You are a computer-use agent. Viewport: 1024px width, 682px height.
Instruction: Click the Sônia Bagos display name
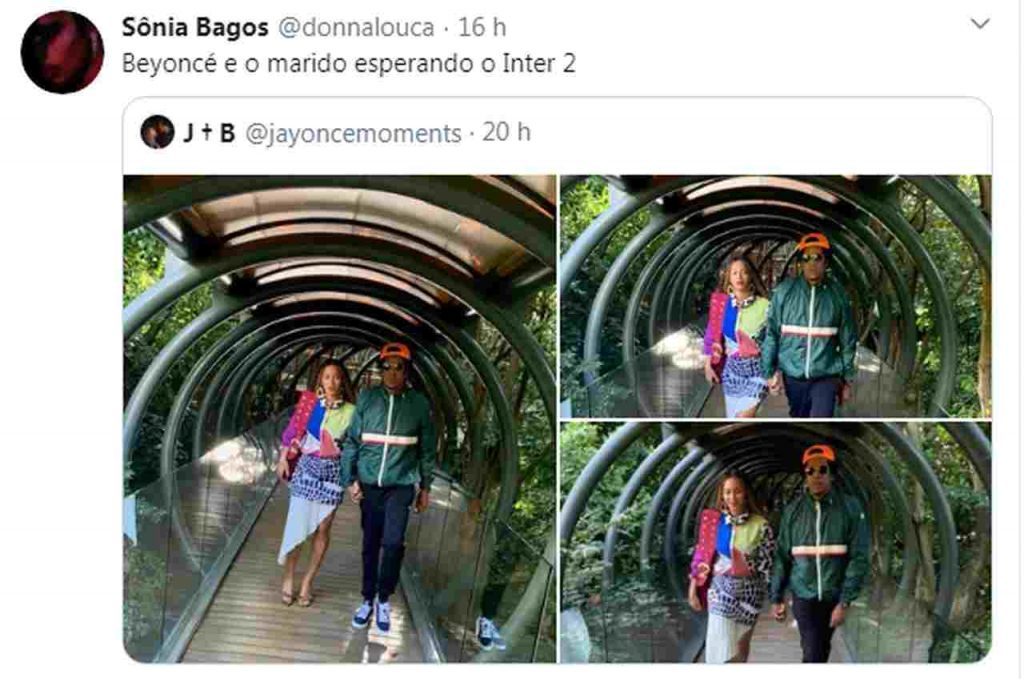[x=195, y=27]
